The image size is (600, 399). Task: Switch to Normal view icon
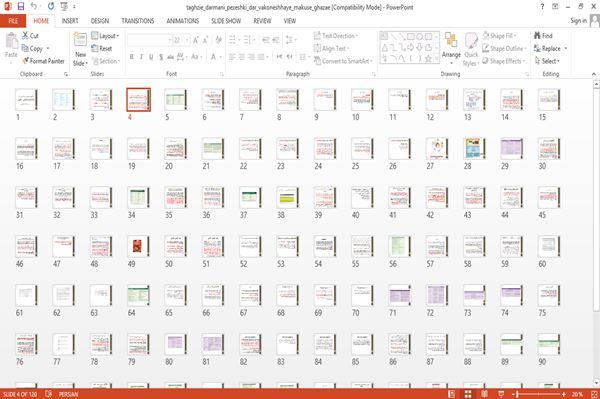[452, 394]
